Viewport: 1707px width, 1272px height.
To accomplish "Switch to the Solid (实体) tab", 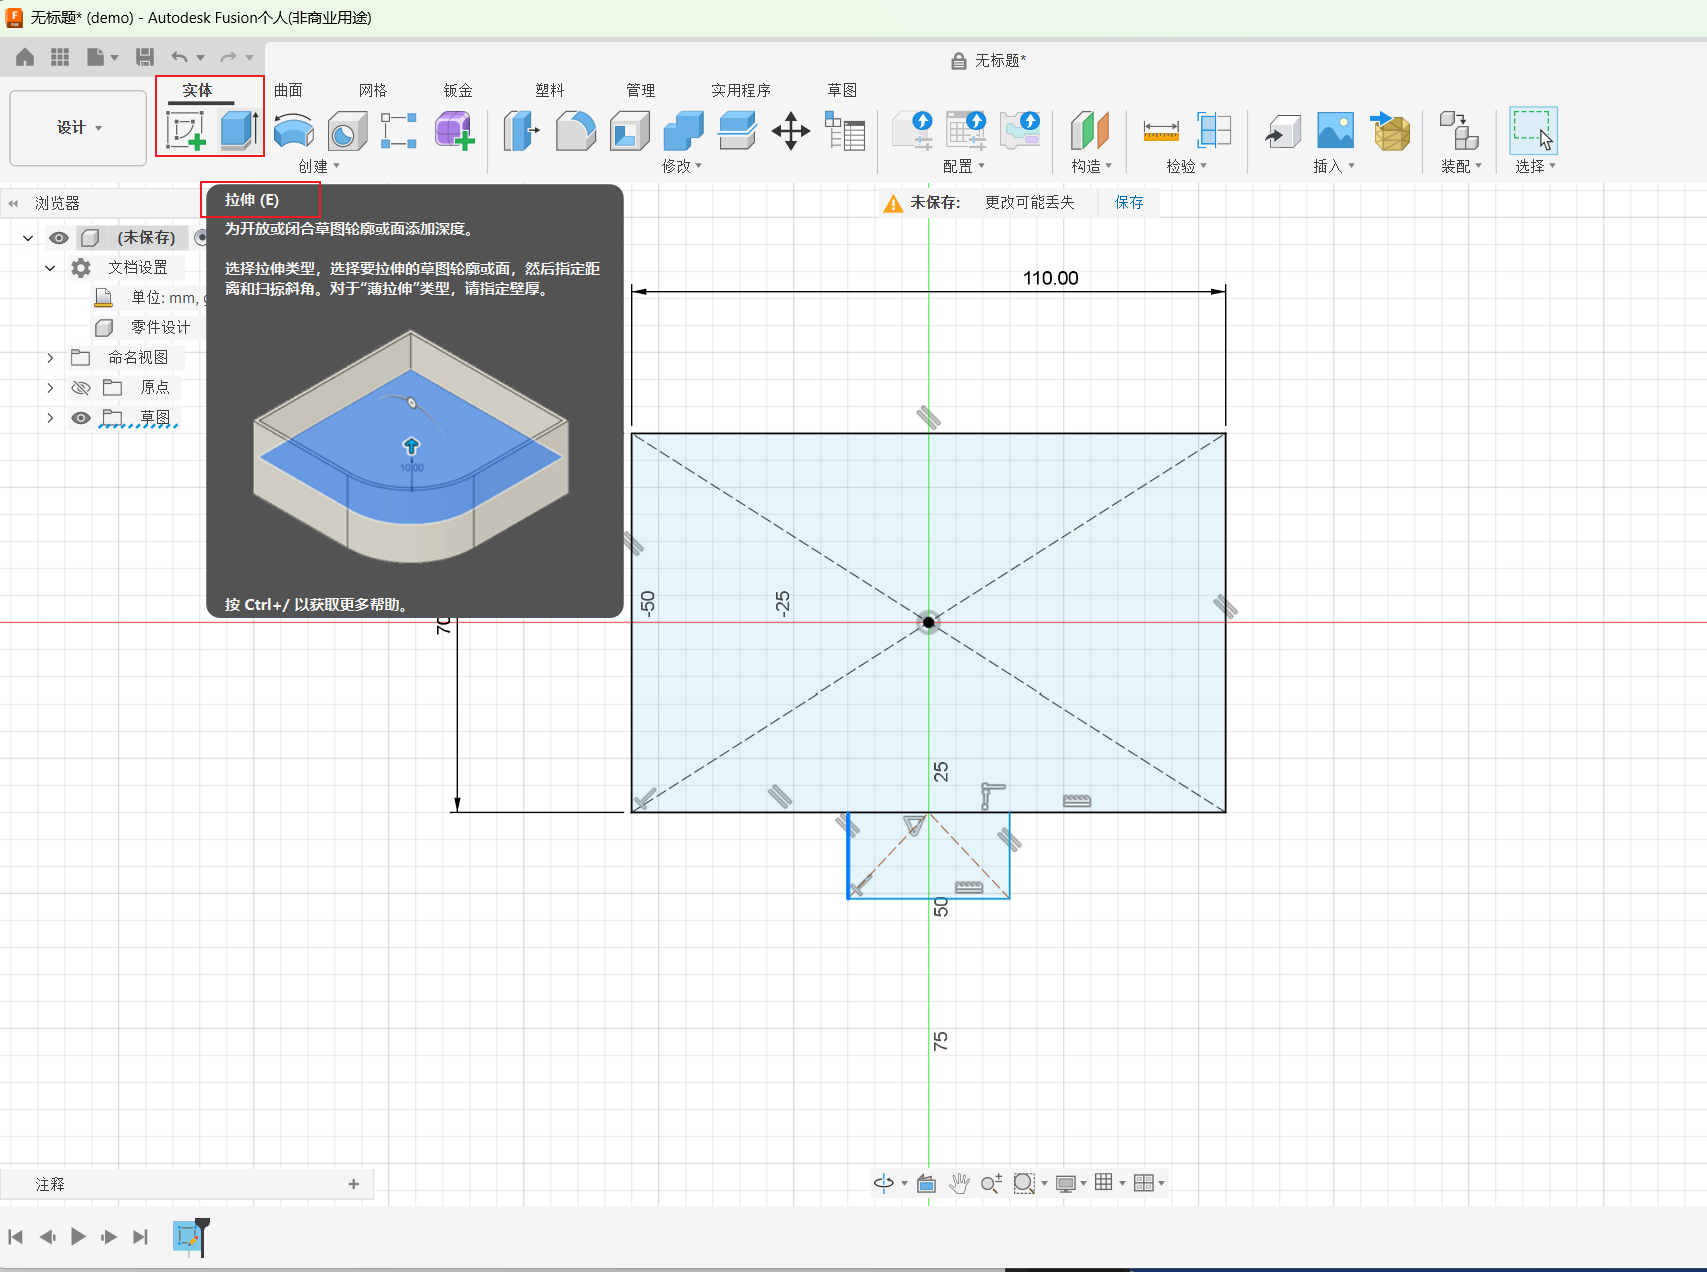I will pos(197,90).
